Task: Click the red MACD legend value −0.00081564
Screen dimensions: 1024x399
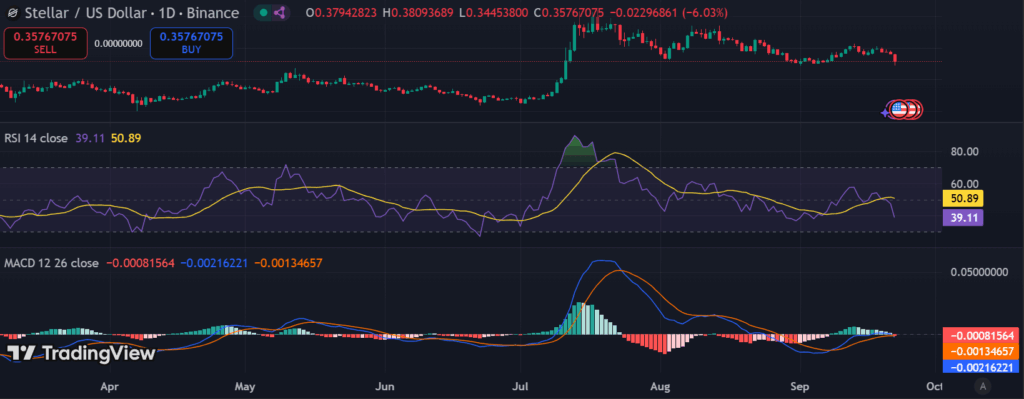Action: tap(141, 263)
